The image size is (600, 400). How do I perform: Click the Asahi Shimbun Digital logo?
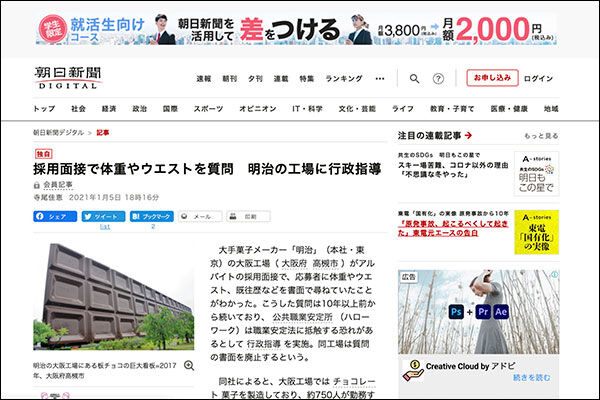[x=68, y=78]
